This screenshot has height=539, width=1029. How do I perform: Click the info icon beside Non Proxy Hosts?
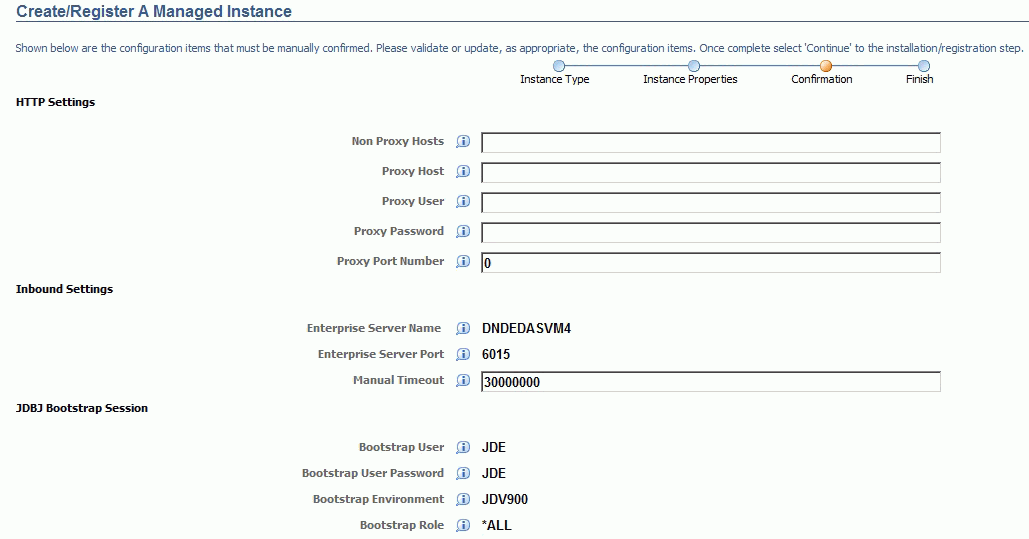pos(463,142)
